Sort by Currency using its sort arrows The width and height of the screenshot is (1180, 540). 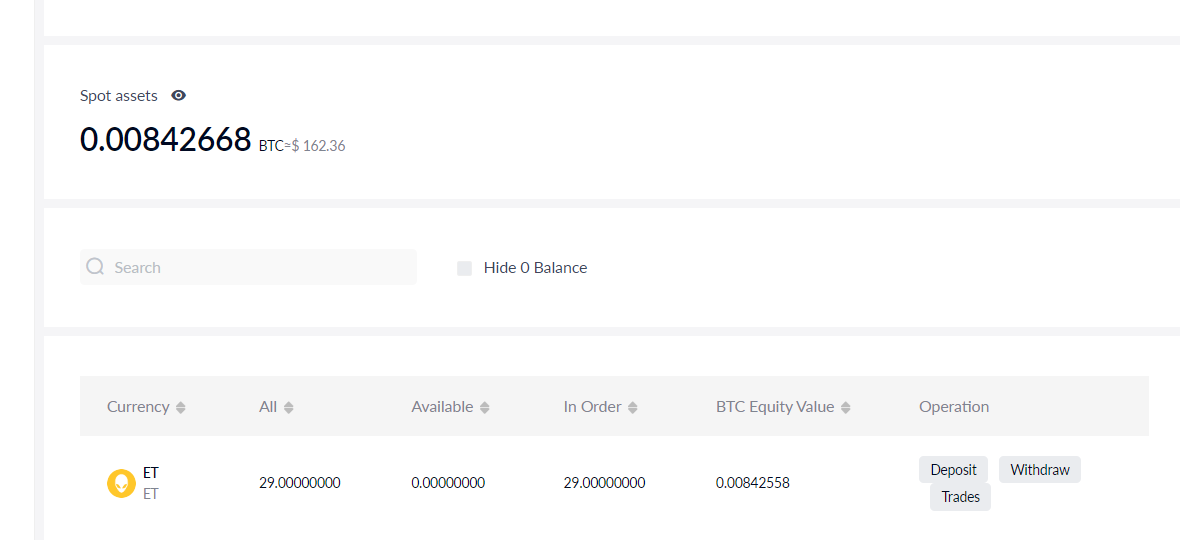181,408
